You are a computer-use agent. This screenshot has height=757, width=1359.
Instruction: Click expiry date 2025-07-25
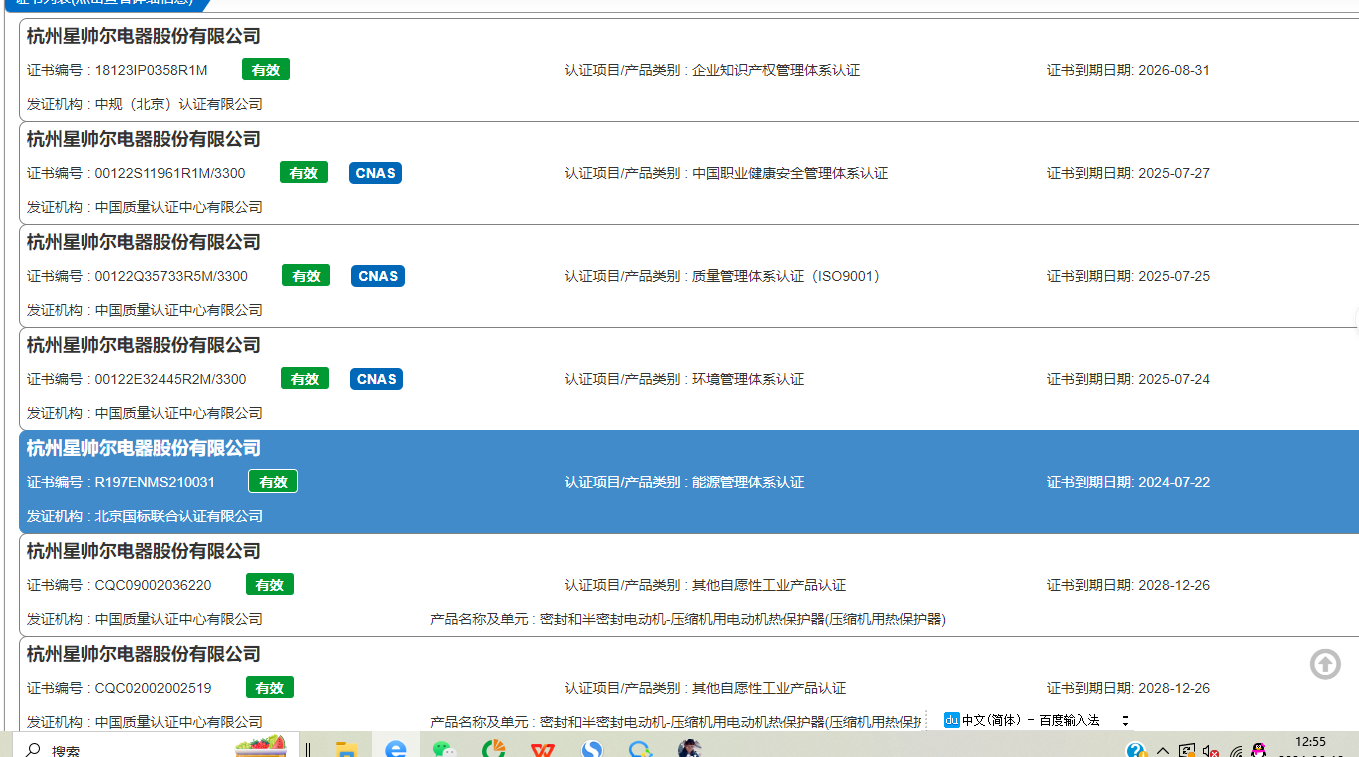(1174, 276)
